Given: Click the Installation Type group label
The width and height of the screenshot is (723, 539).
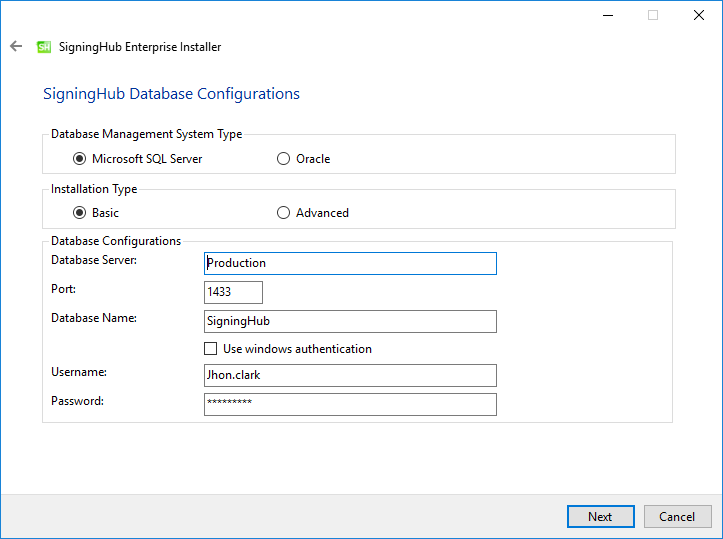Looking at the screenshot, I should (x=94, y=189).
